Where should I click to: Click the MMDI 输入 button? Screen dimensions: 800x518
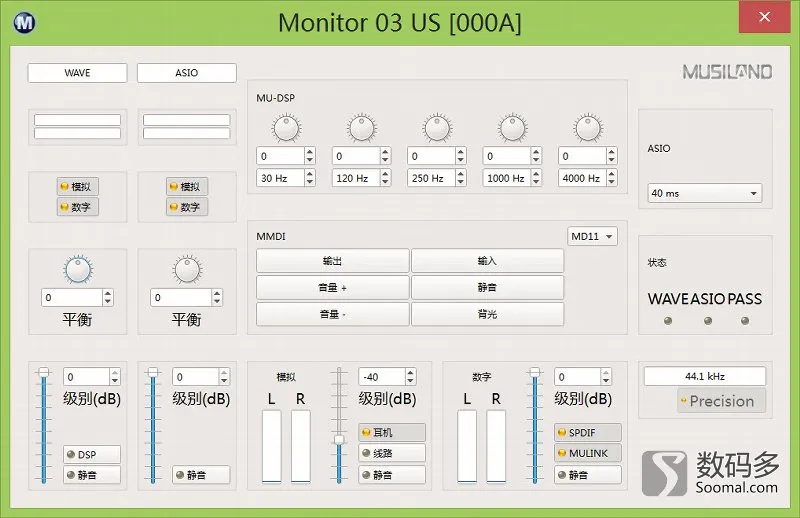[x=488, y=261]
